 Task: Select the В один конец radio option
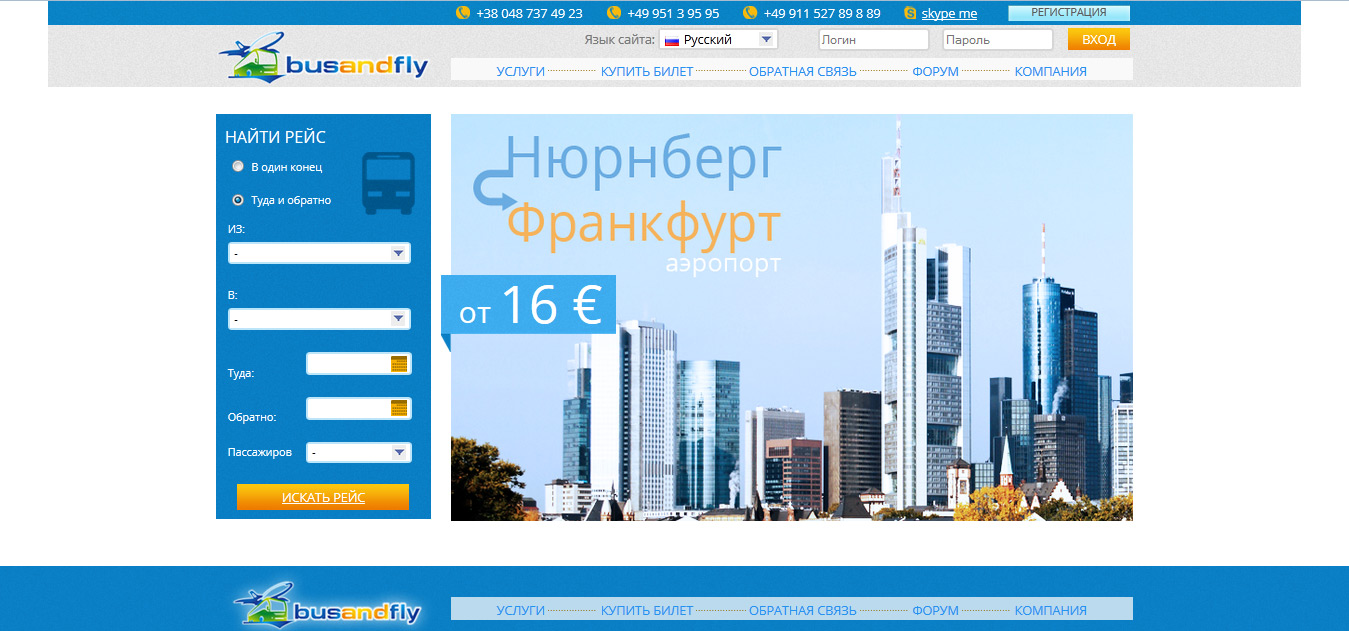[x=238, y=166]
